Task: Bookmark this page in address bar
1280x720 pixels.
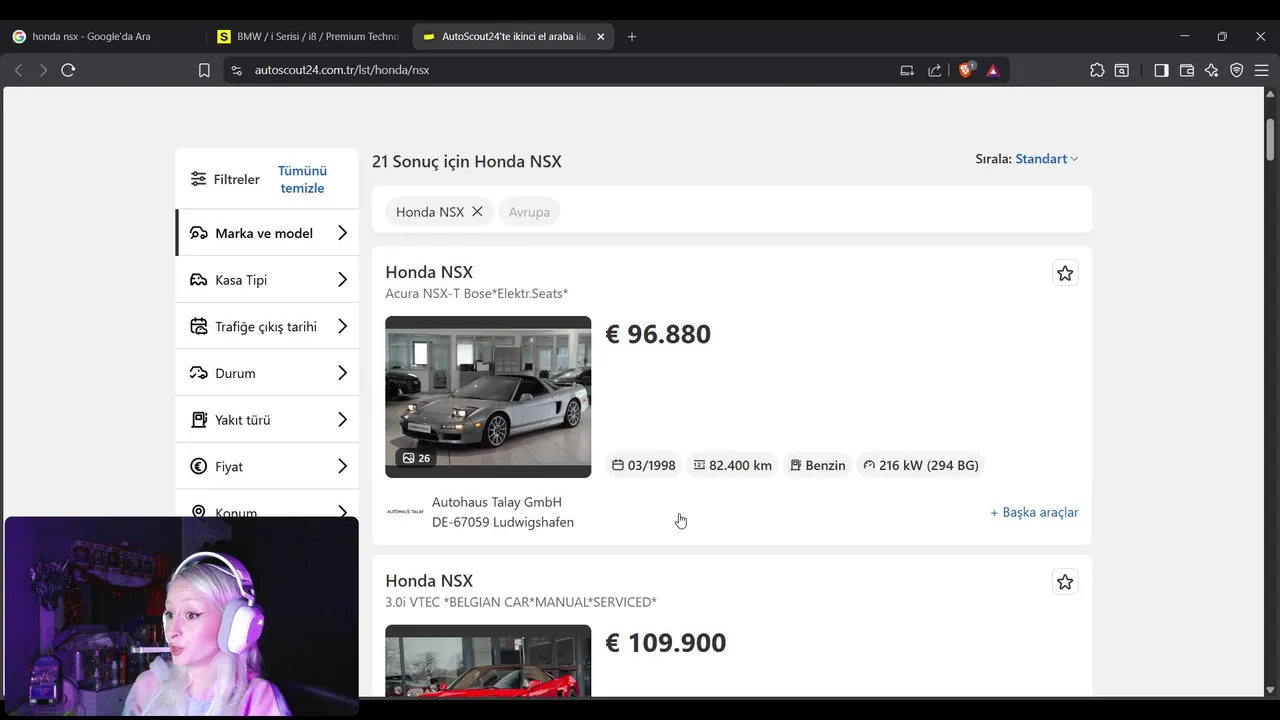Action: [x=204, y=70]
